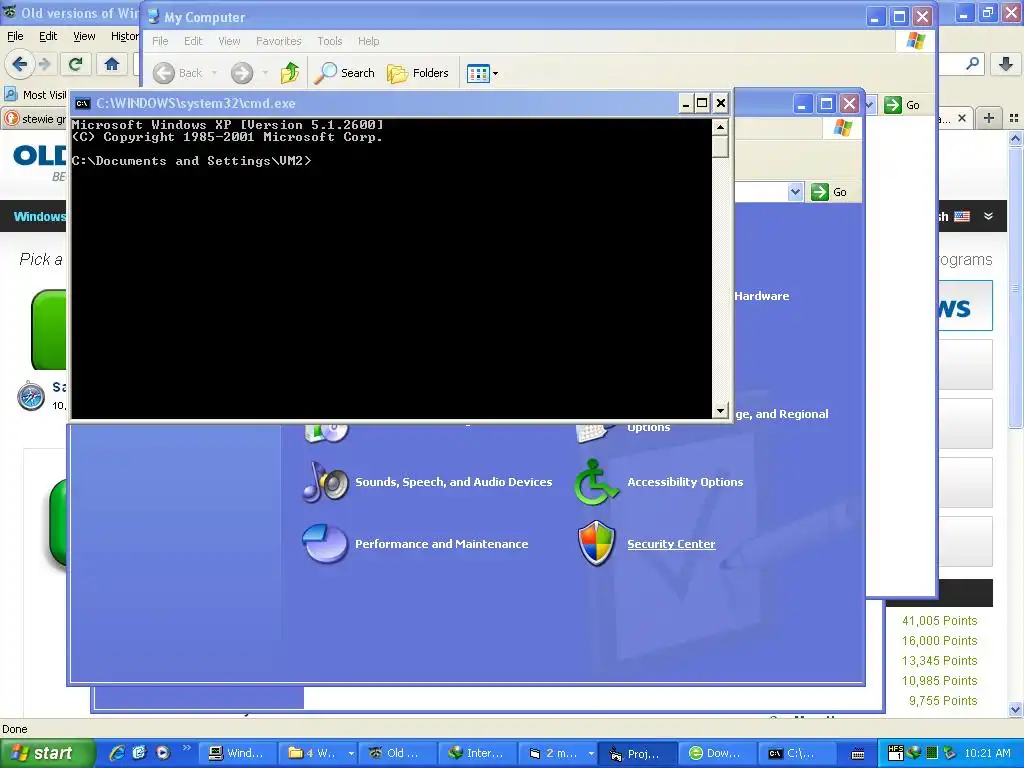Image resolution: width=1024 pixels, height=768 pixels.
Task: Switch to the Old ... browser taskbar button
Action: [x=397, y=753]
